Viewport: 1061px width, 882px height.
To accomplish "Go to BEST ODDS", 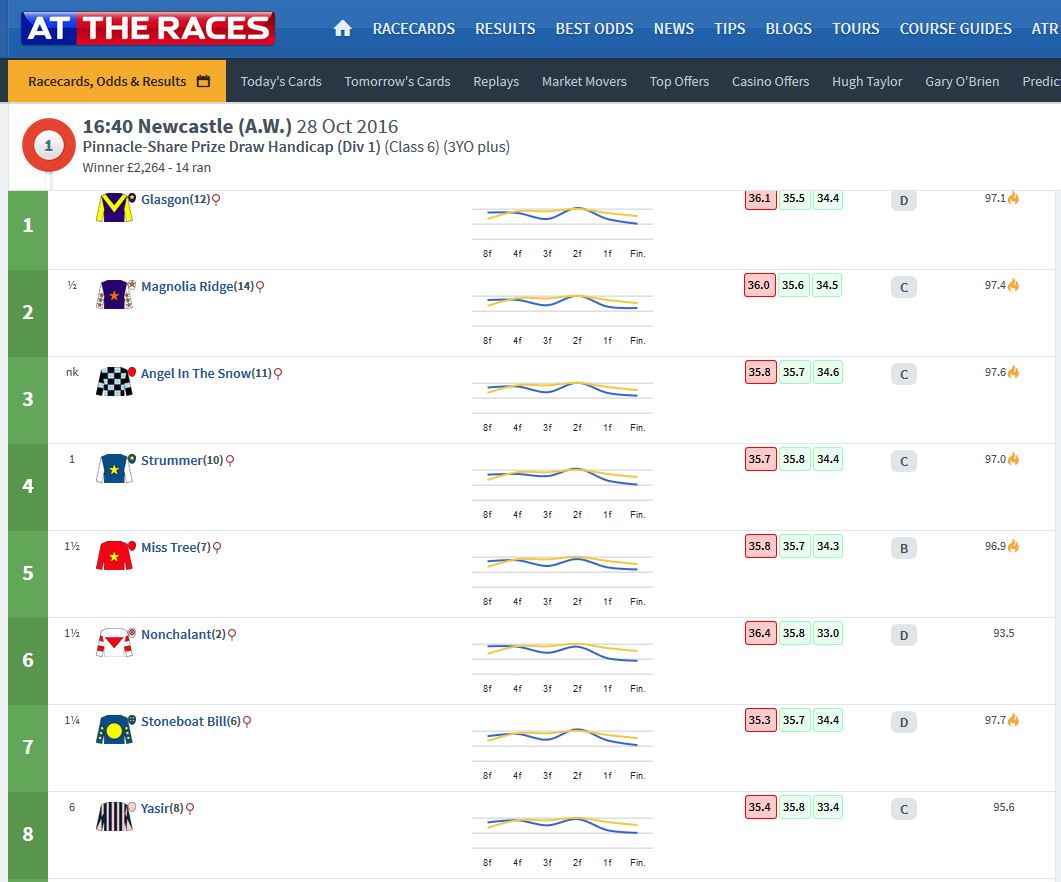I will [594, 28].
